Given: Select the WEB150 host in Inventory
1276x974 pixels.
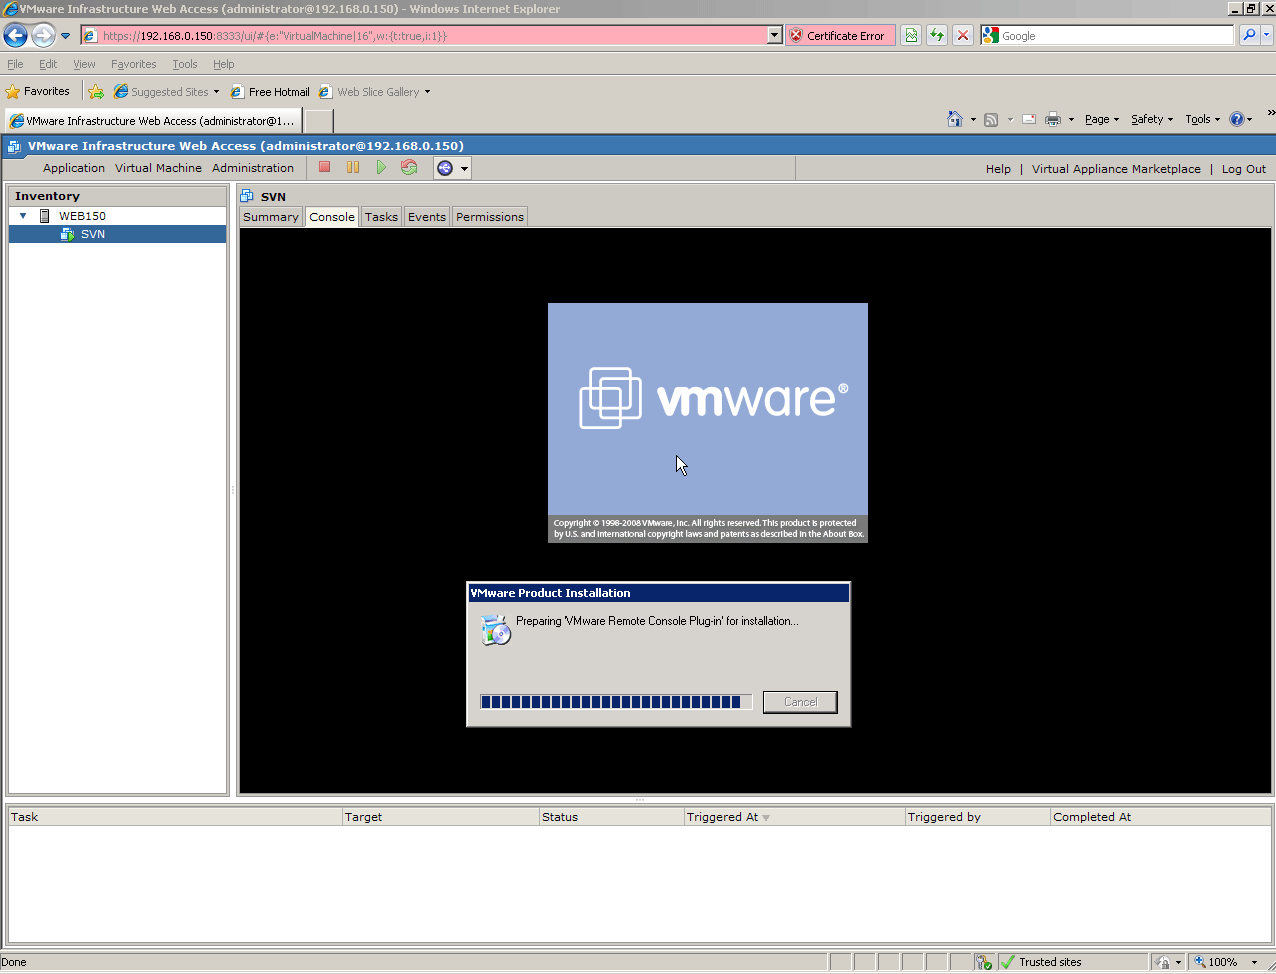Looking at the screenshot, I should pyautogui.click(x=82, y=216).
